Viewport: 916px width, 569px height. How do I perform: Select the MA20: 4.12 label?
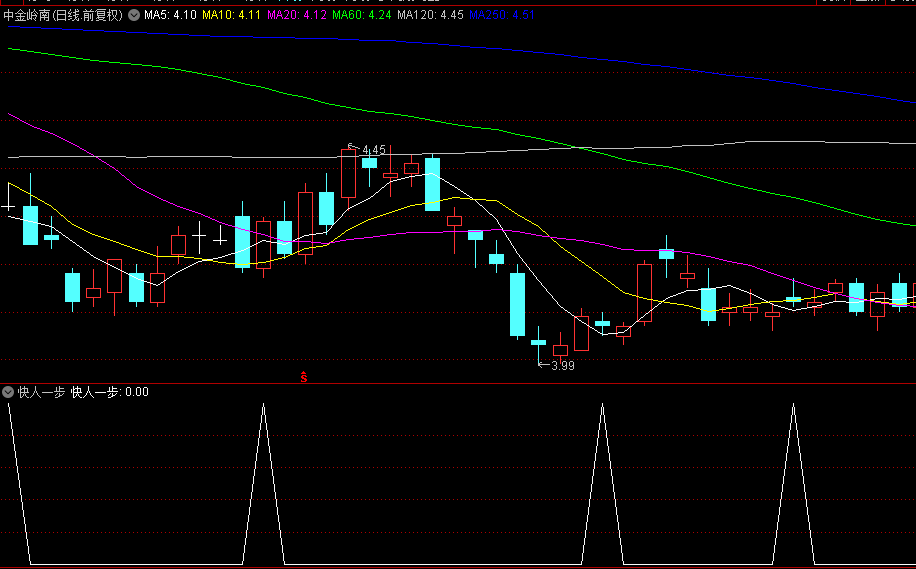[x=297, y=15]
